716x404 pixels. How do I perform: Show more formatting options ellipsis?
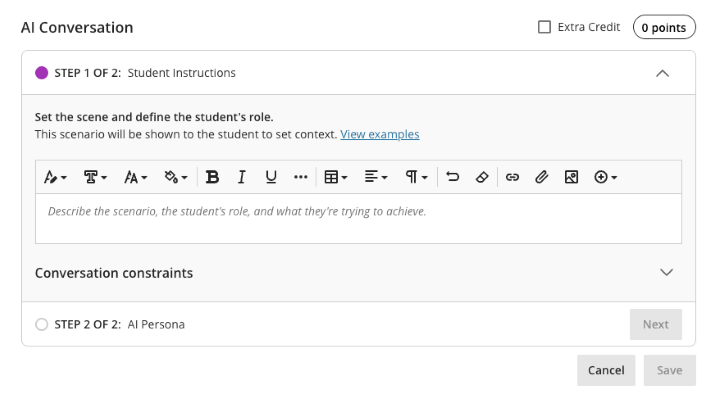point(300,177)
